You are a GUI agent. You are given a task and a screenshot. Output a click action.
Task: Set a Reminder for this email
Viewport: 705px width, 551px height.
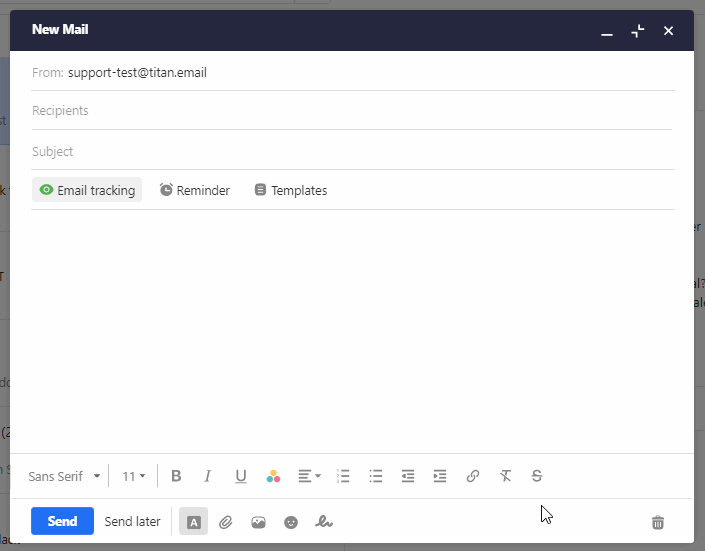tap(195, 190)
